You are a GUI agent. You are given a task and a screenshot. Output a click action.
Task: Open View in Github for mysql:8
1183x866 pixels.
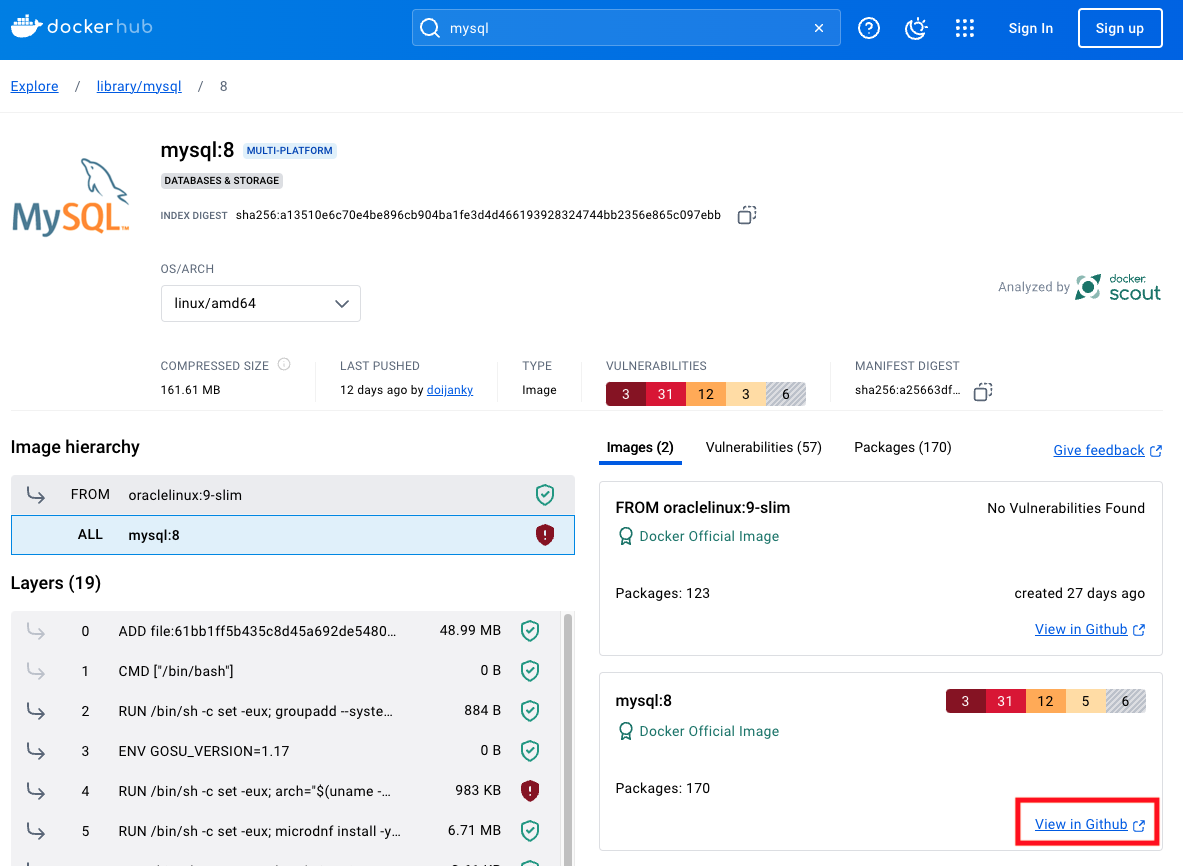[1089, 825]
